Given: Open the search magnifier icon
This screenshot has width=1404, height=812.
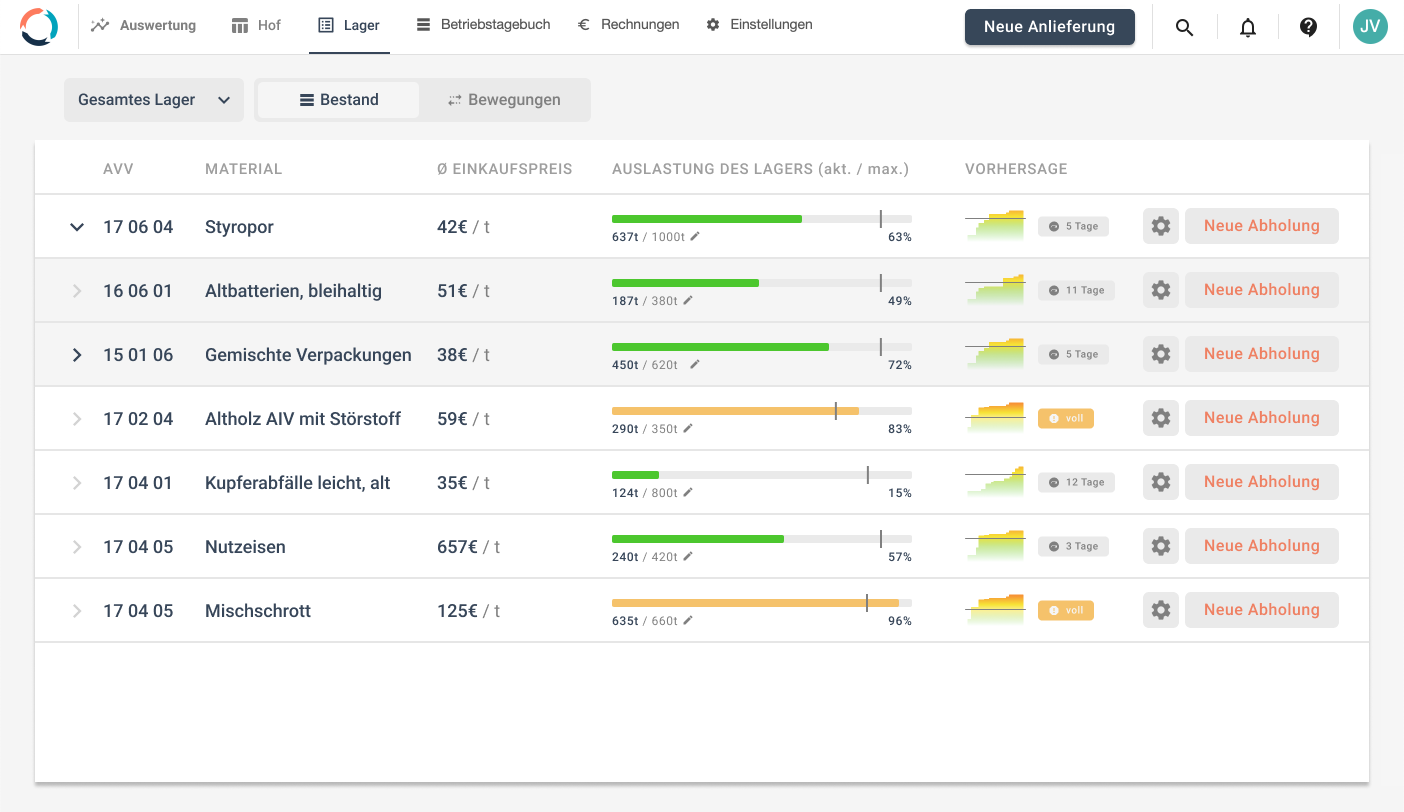Looking at the screenshot, I should [x=1184, y=28].
